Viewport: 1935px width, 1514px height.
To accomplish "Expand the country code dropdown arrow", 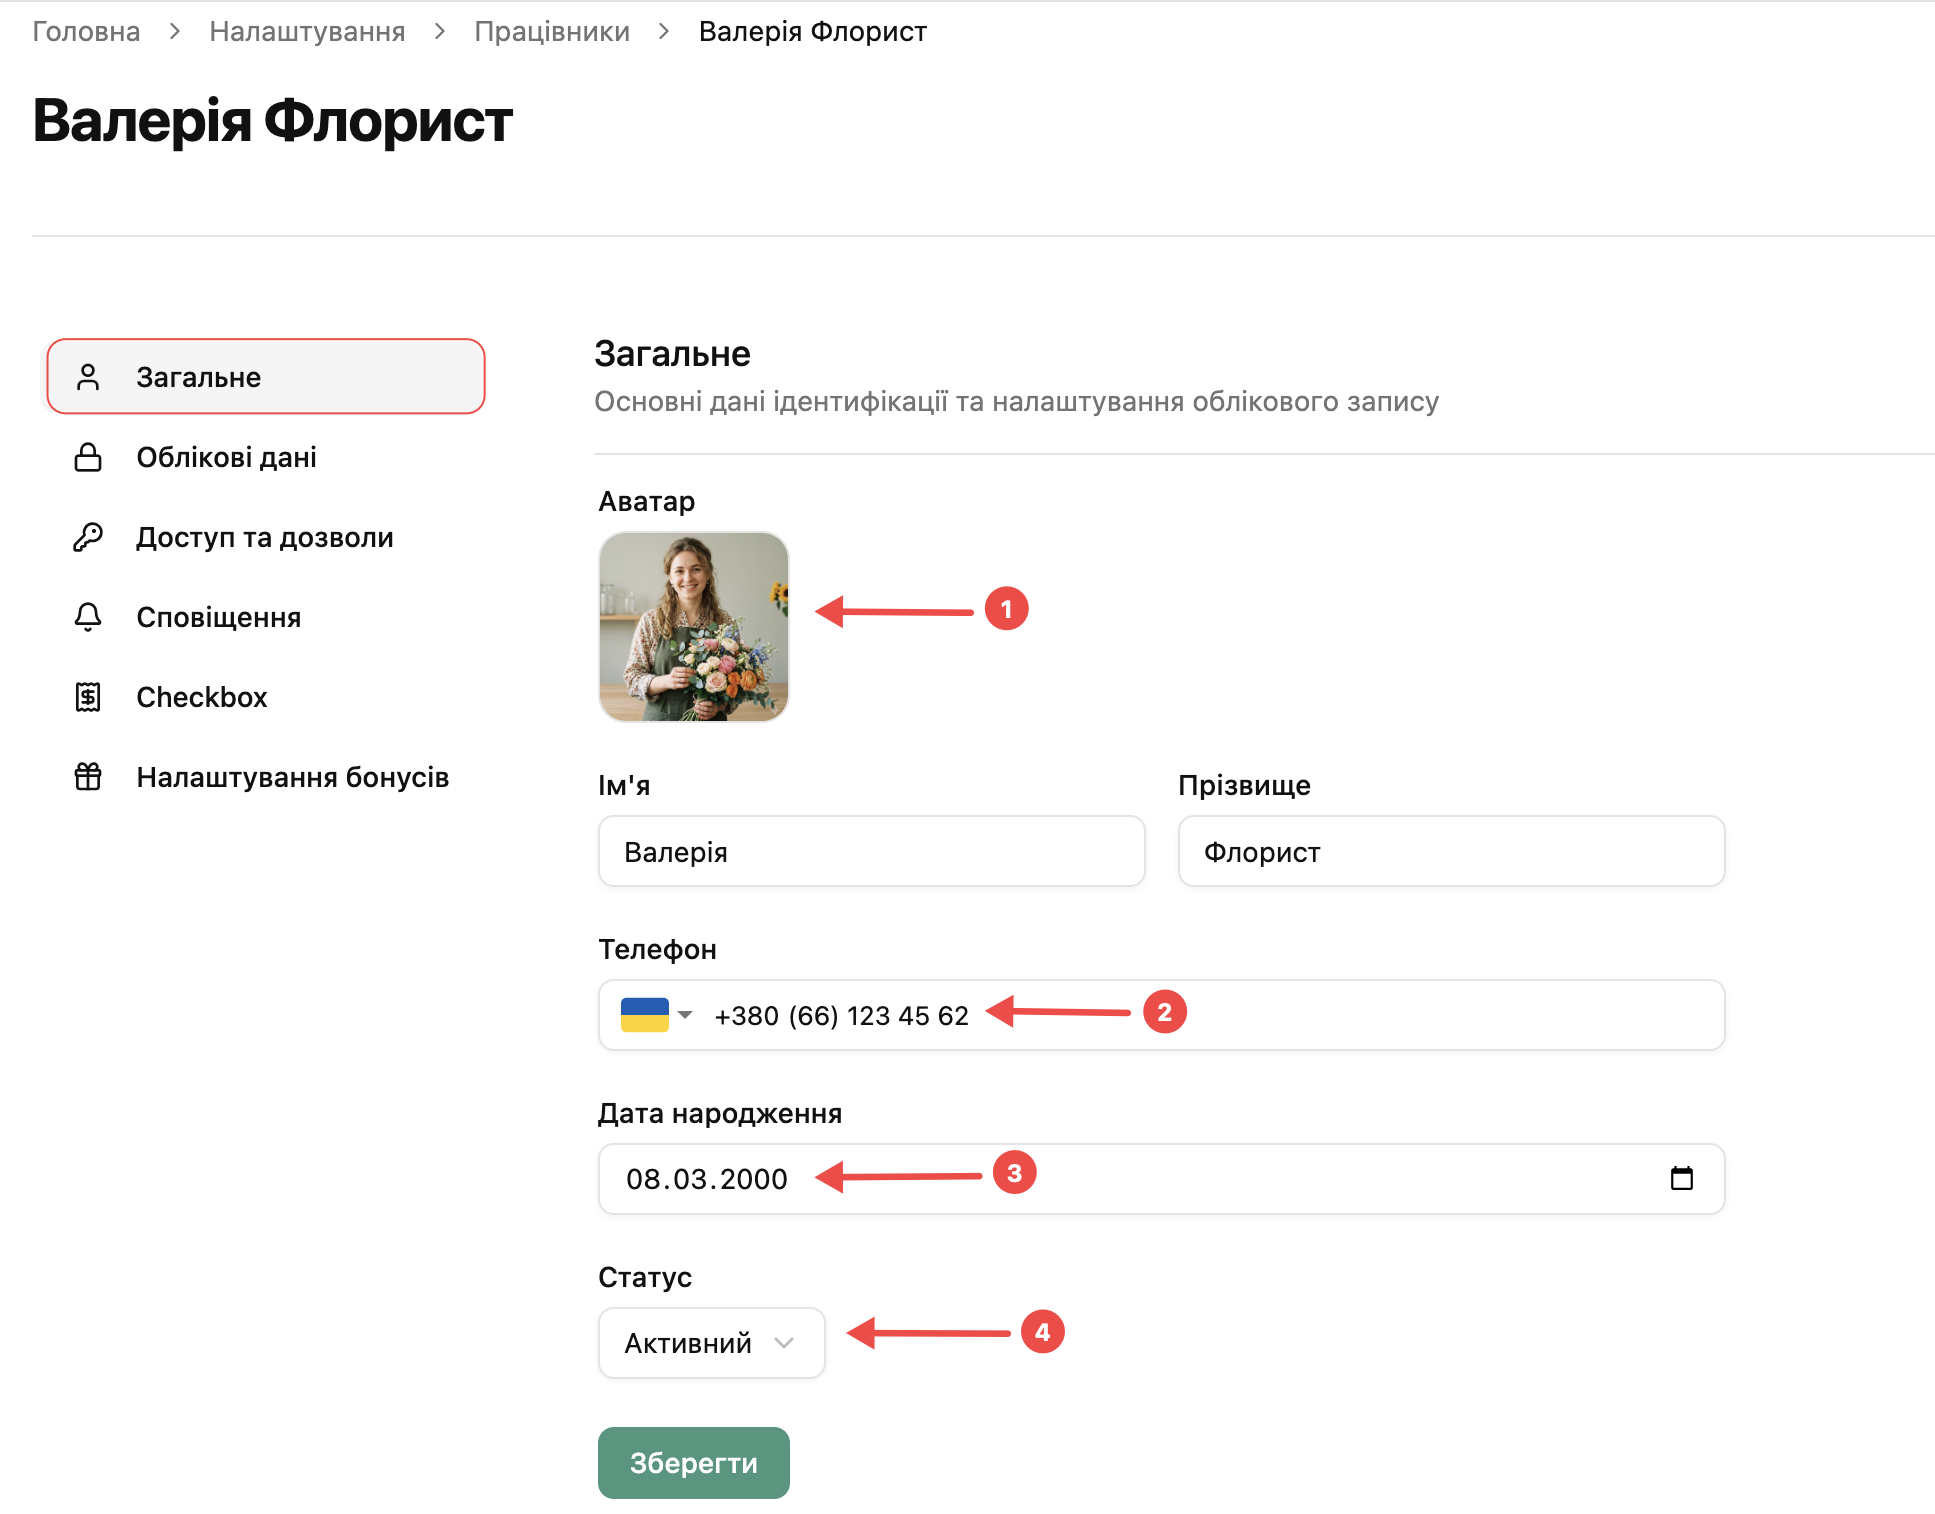I will (685, 1015).
